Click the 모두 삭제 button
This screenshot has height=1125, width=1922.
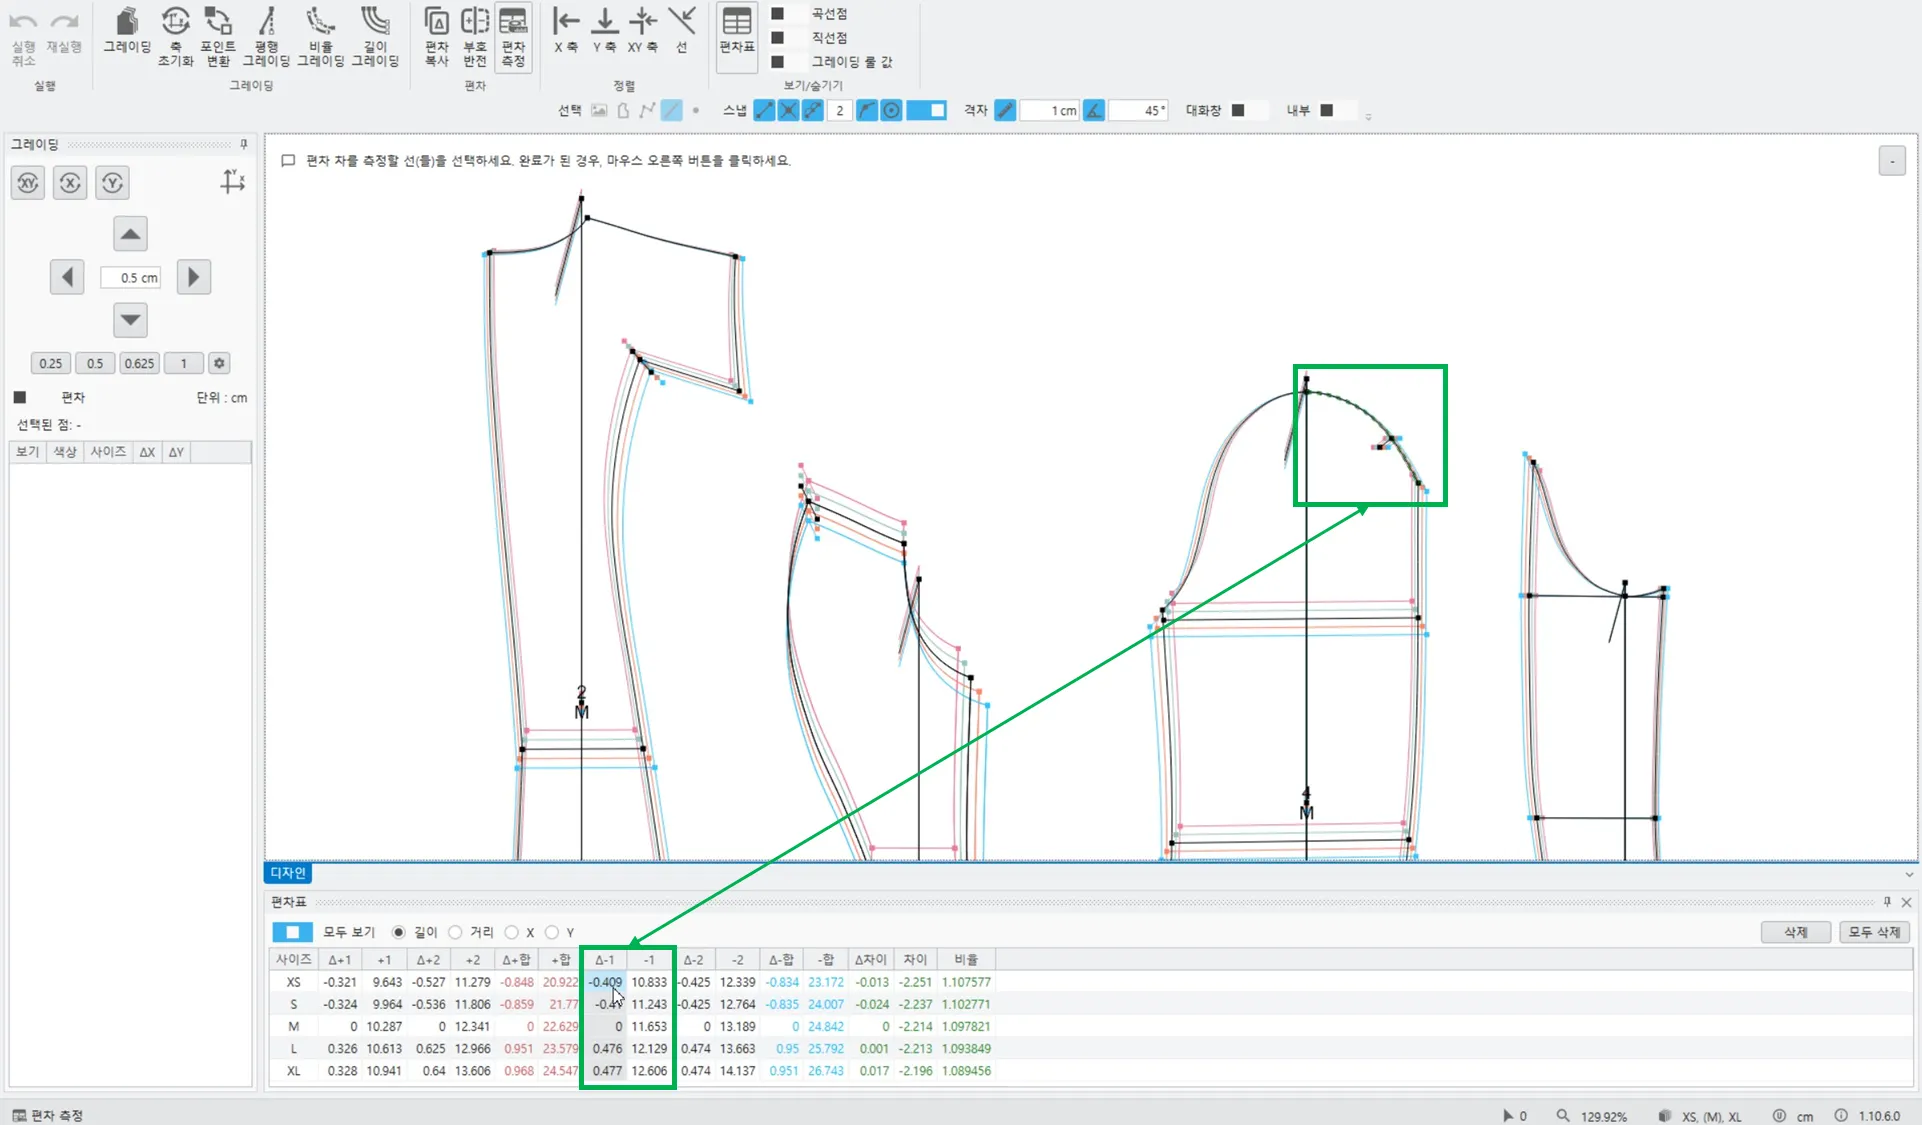coord(1874,932)
